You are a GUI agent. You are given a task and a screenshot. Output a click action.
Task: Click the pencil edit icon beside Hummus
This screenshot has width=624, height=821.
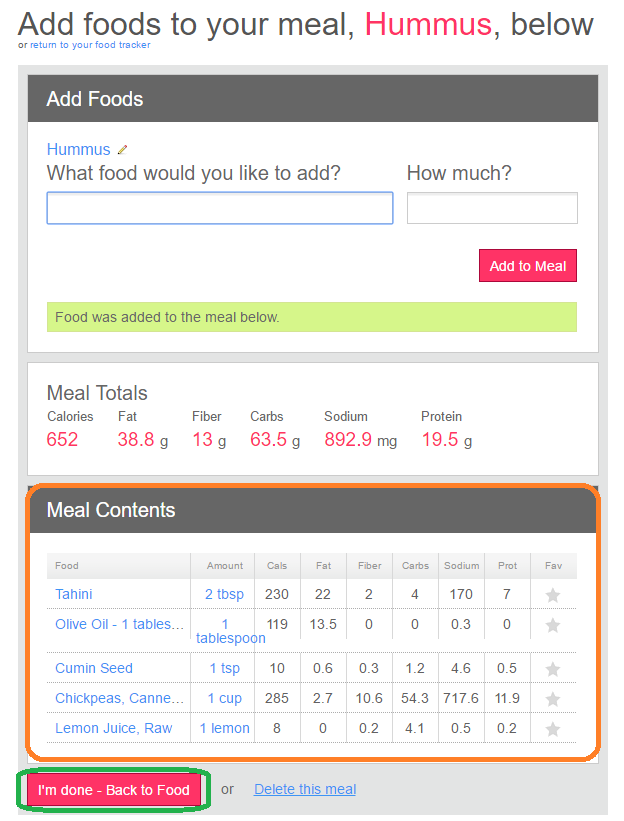coord(122,150)
